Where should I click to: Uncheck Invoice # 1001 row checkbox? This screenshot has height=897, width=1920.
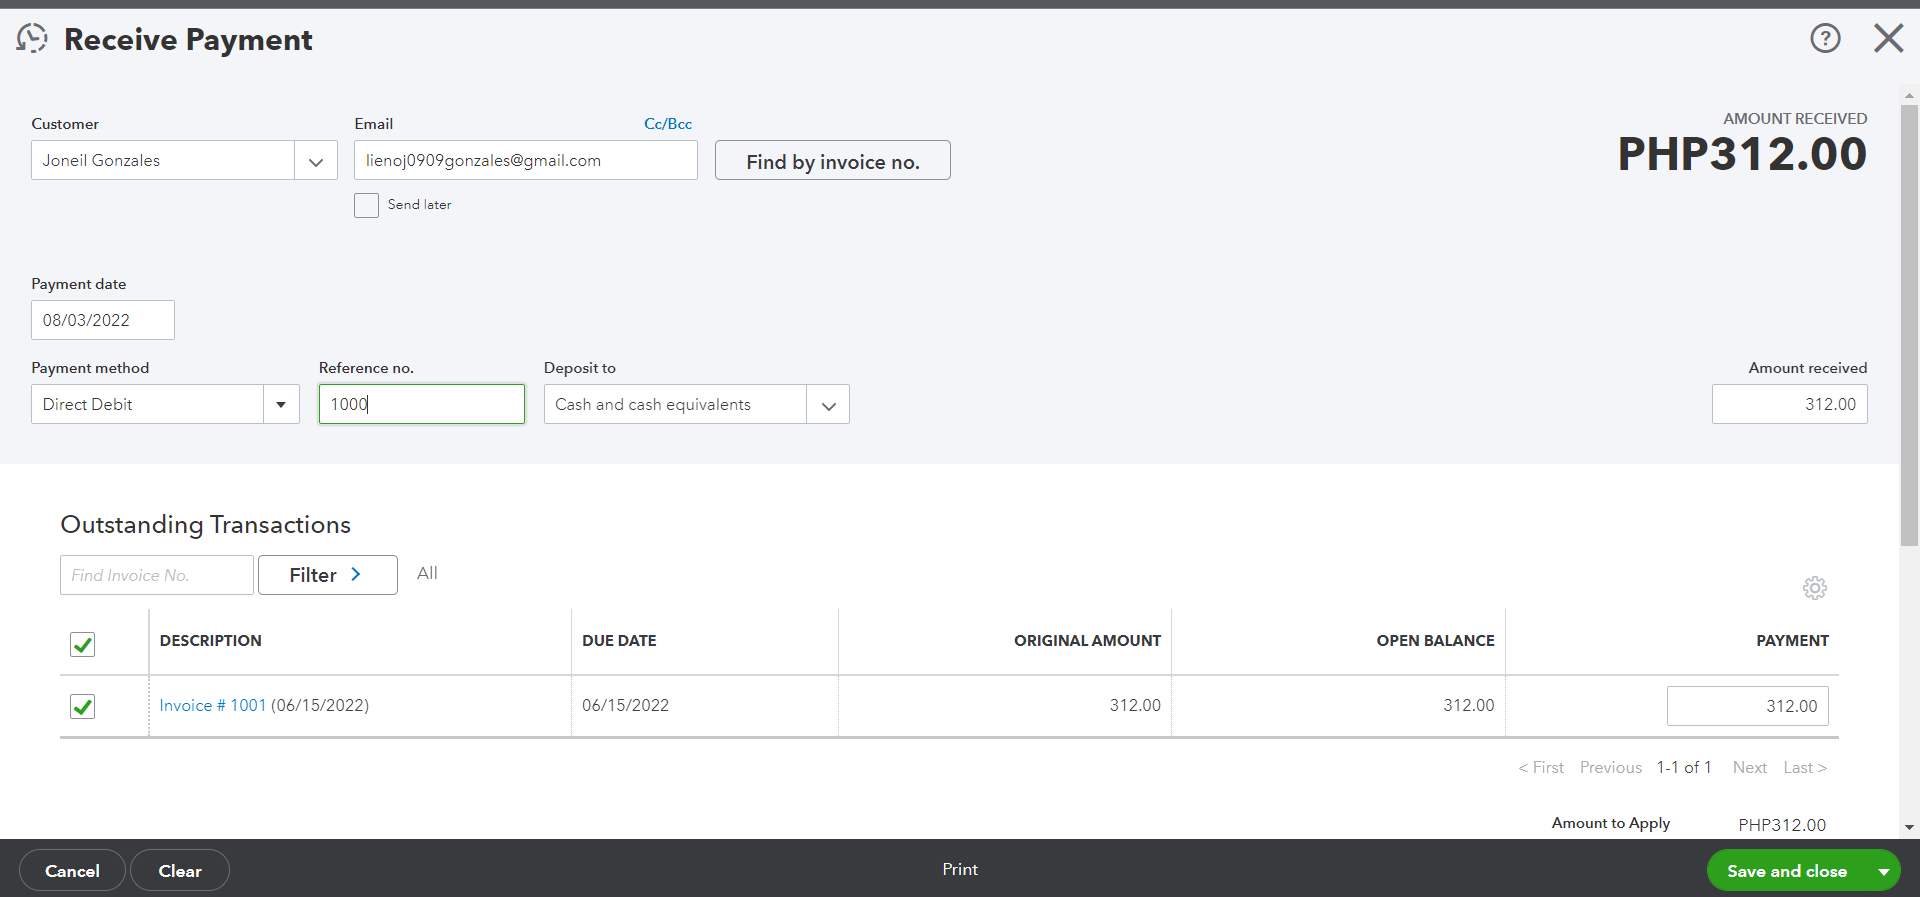pyautogui.click(x=83, y=707)
